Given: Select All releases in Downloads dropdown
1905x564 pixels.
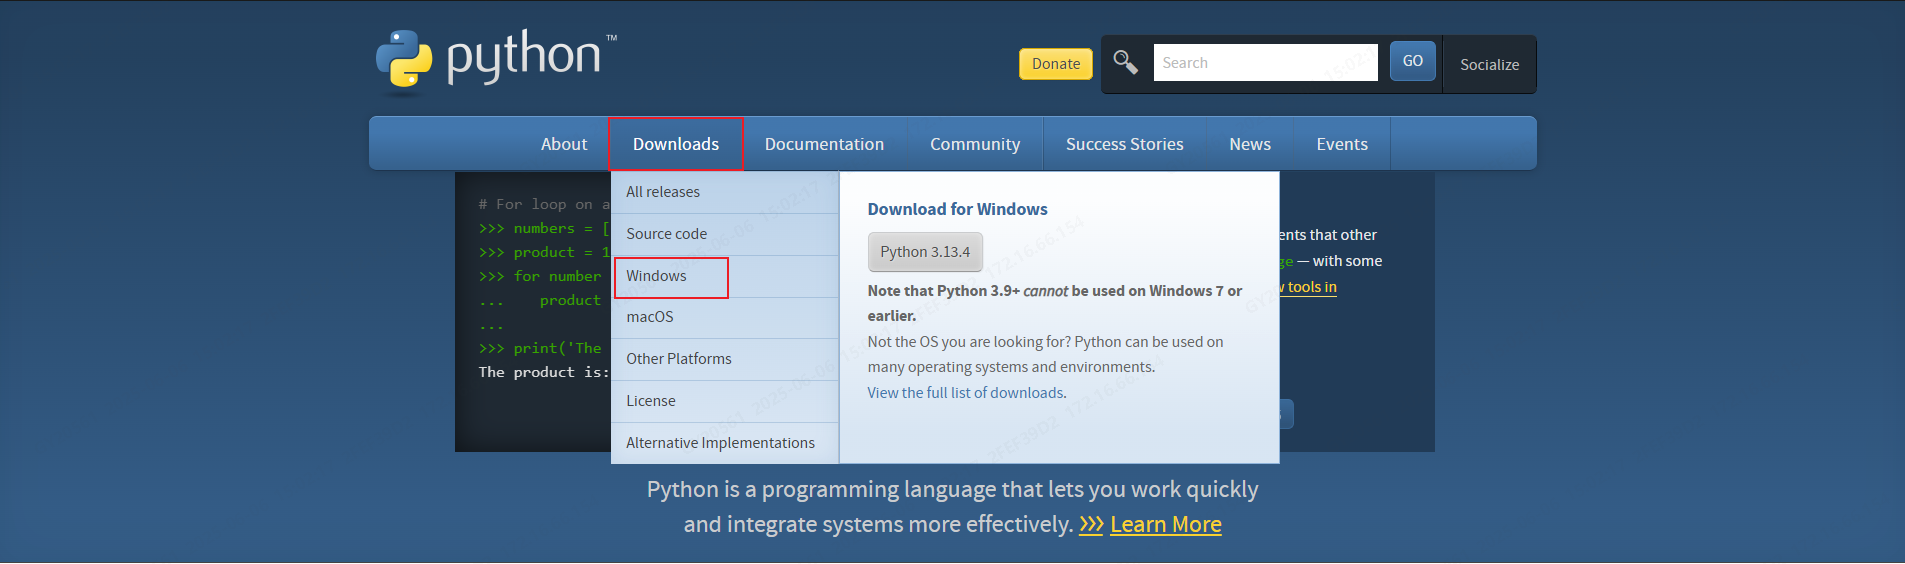Looking at the screenshot, I should pos(725,192).
